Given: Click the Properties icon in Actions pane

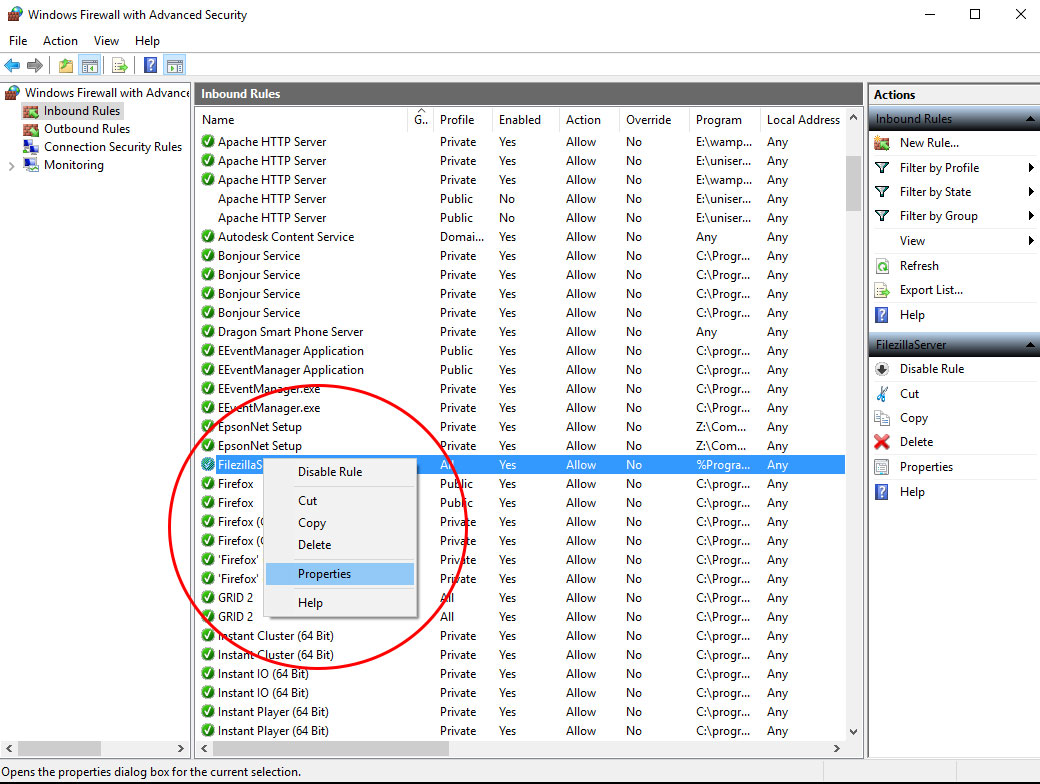Looking at the screenshot, I should 882,467.
